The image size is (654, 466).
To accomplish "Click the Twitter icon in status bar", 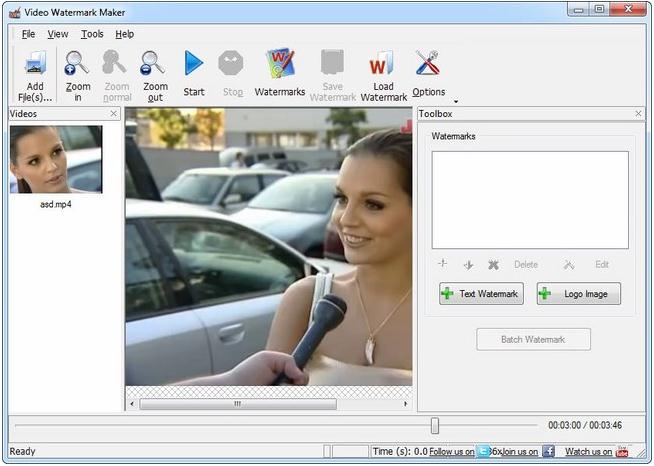I will [x=483, y=451].
